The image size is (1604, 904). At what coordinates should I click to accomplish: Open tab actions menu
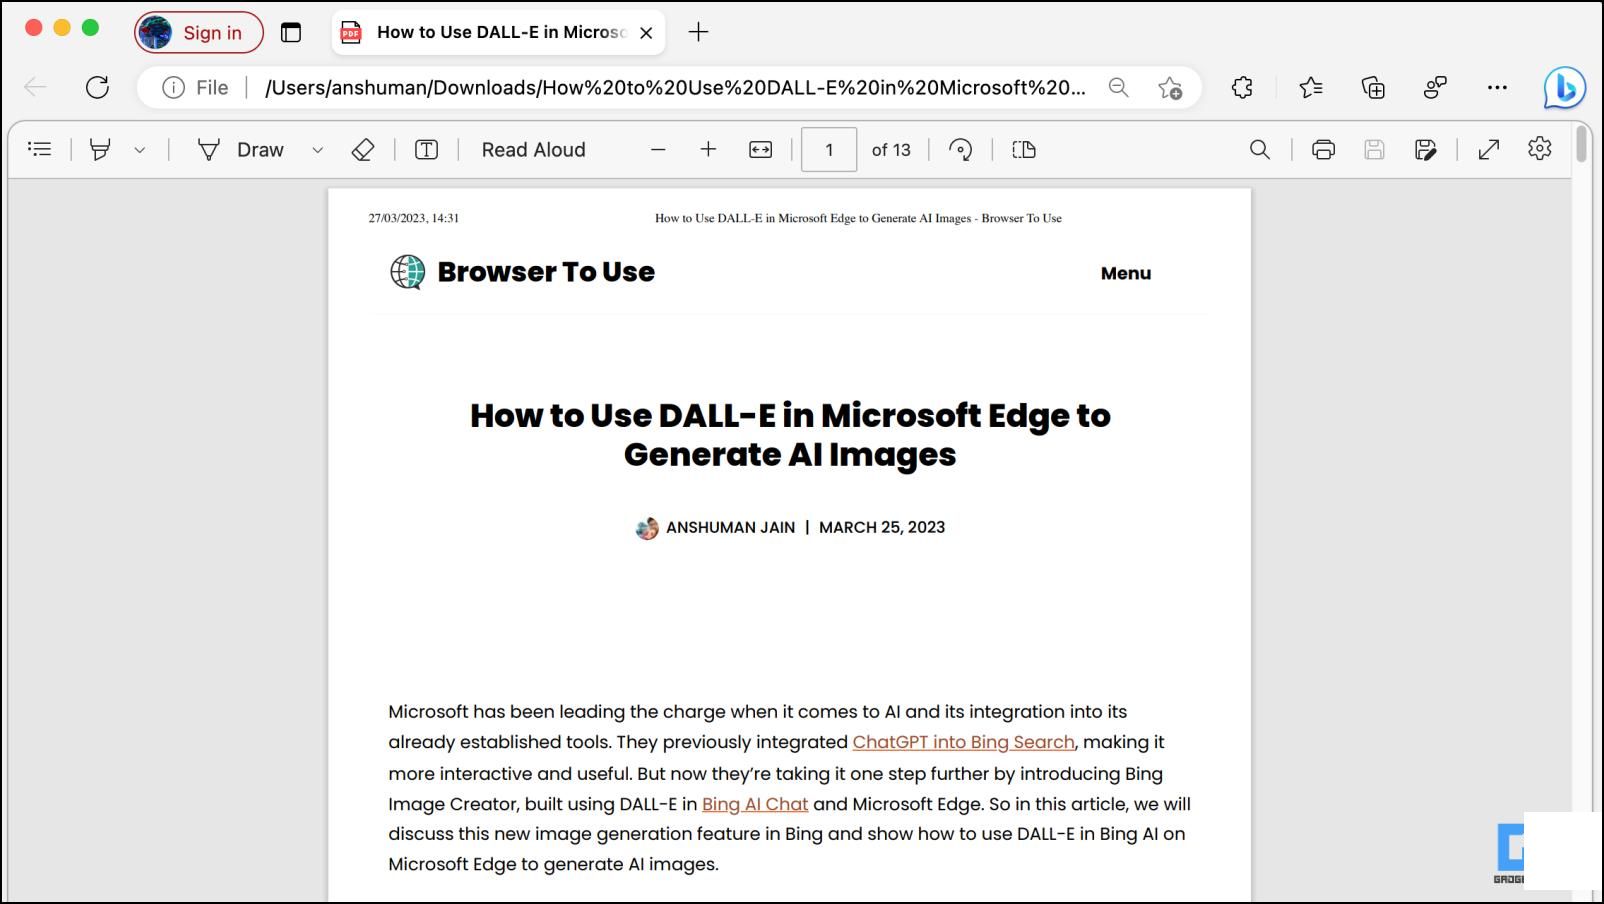pyautogui.click(x=291, y=32)
